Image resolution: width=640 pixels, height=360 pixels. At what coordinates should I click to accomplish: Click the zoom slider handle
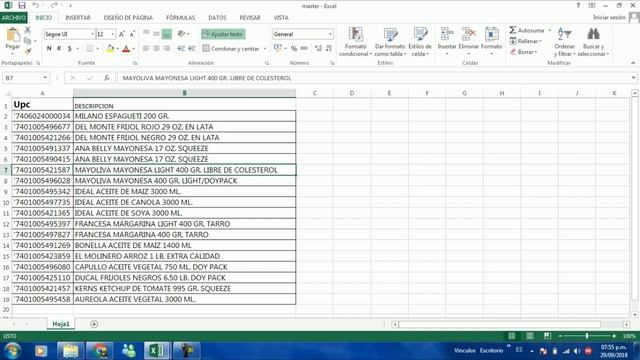[587, 336]
